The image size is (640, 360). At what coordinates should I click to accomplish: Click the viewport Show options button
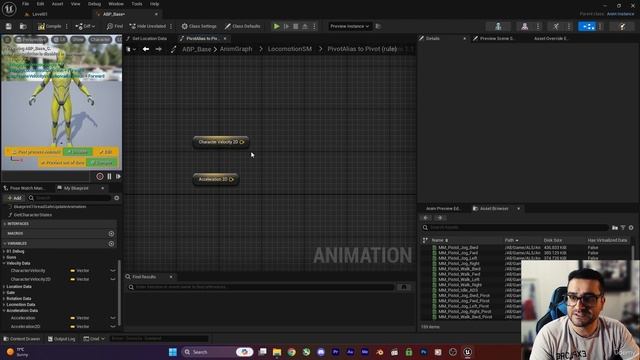[x=78, y=40]
